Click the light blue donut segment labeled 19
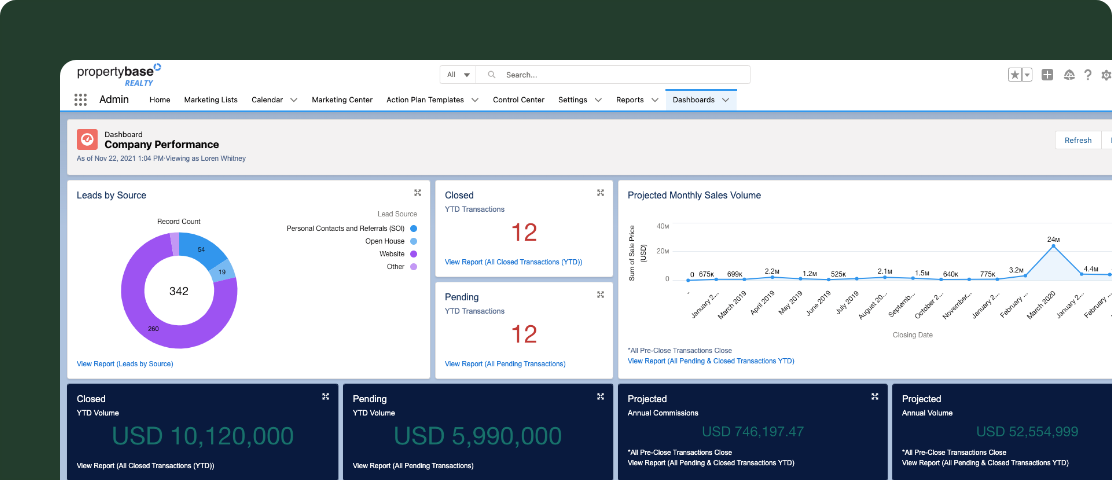The image size is (1112, 480). [x=223, y=272]
